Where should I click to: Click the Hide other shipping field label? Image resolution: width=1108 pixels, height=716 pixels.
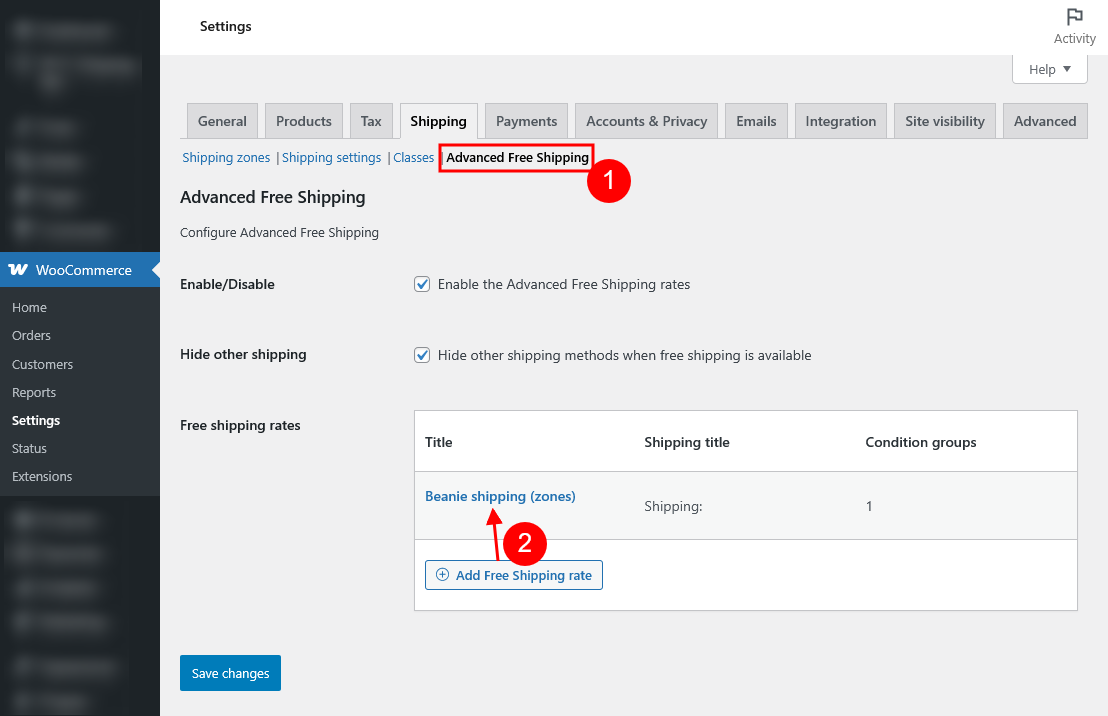[243, 354]
